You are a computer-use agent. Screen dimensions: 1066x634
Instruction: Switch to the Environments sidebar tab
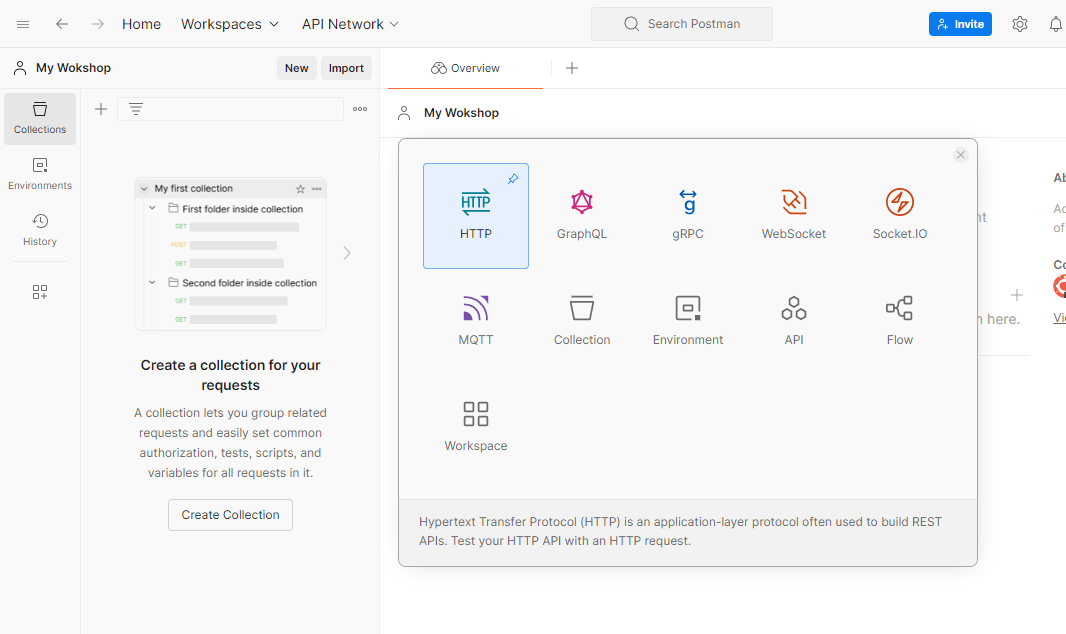click(x=40, y=173)
